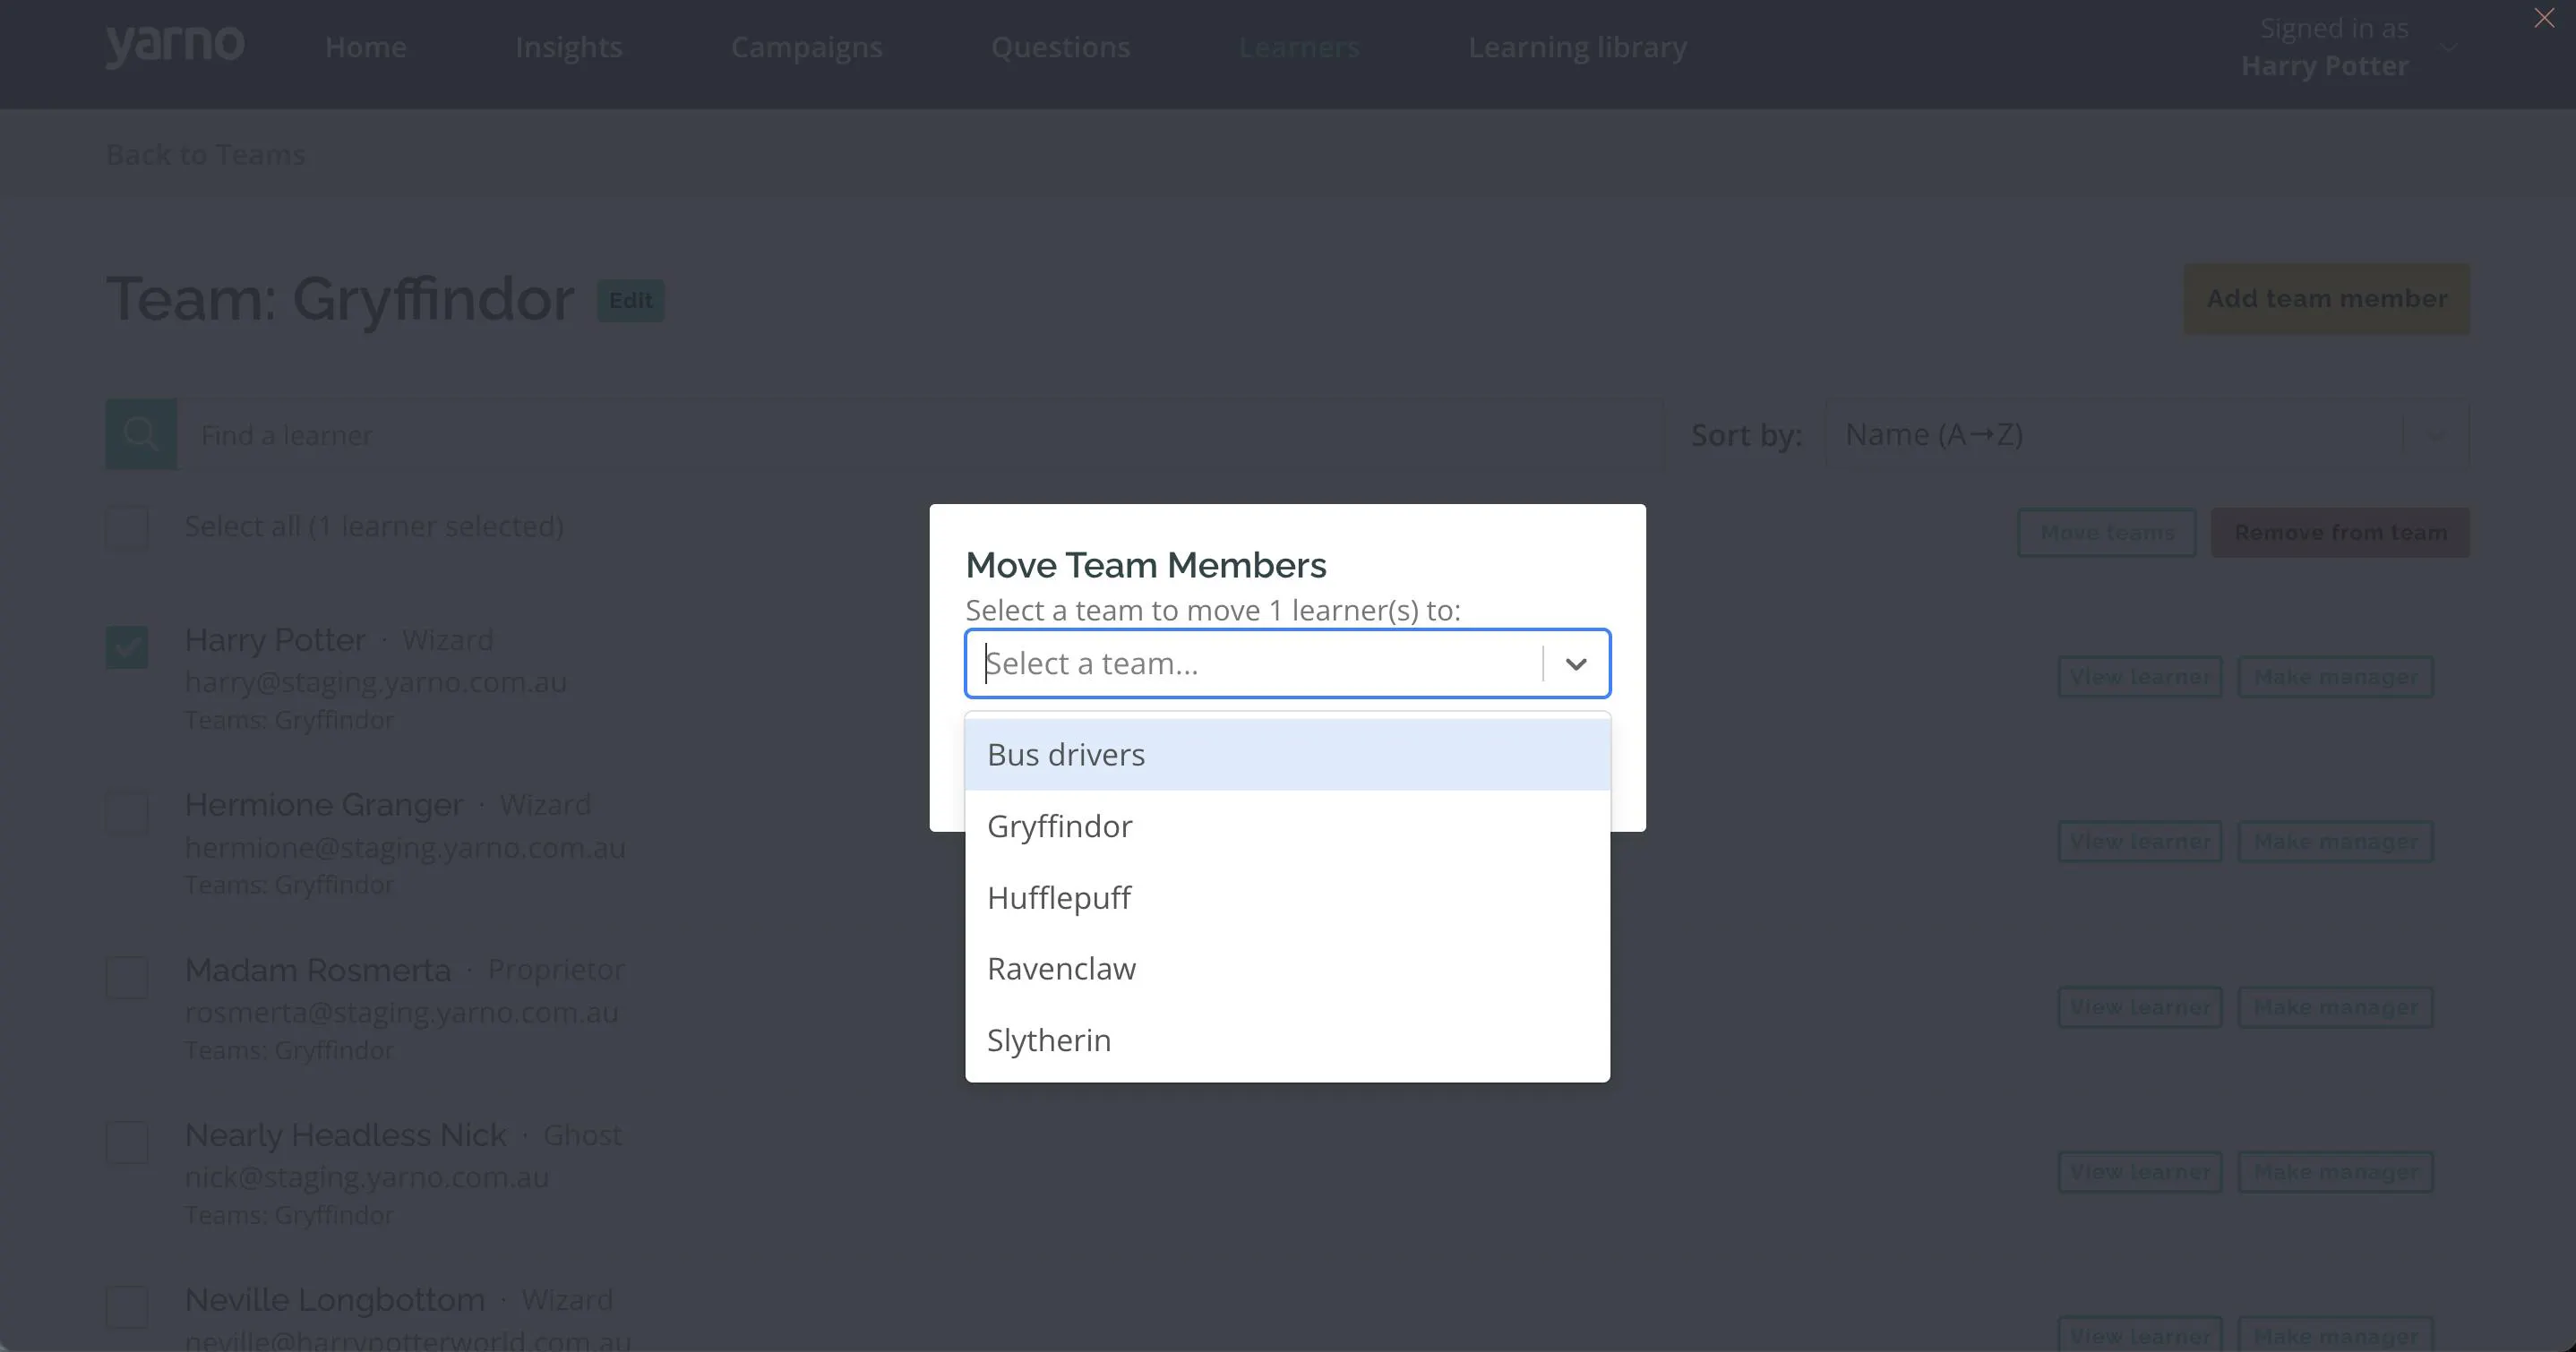Click the Move teams button
This screenshot has height=1352, width=2576.
[2106, 532]
